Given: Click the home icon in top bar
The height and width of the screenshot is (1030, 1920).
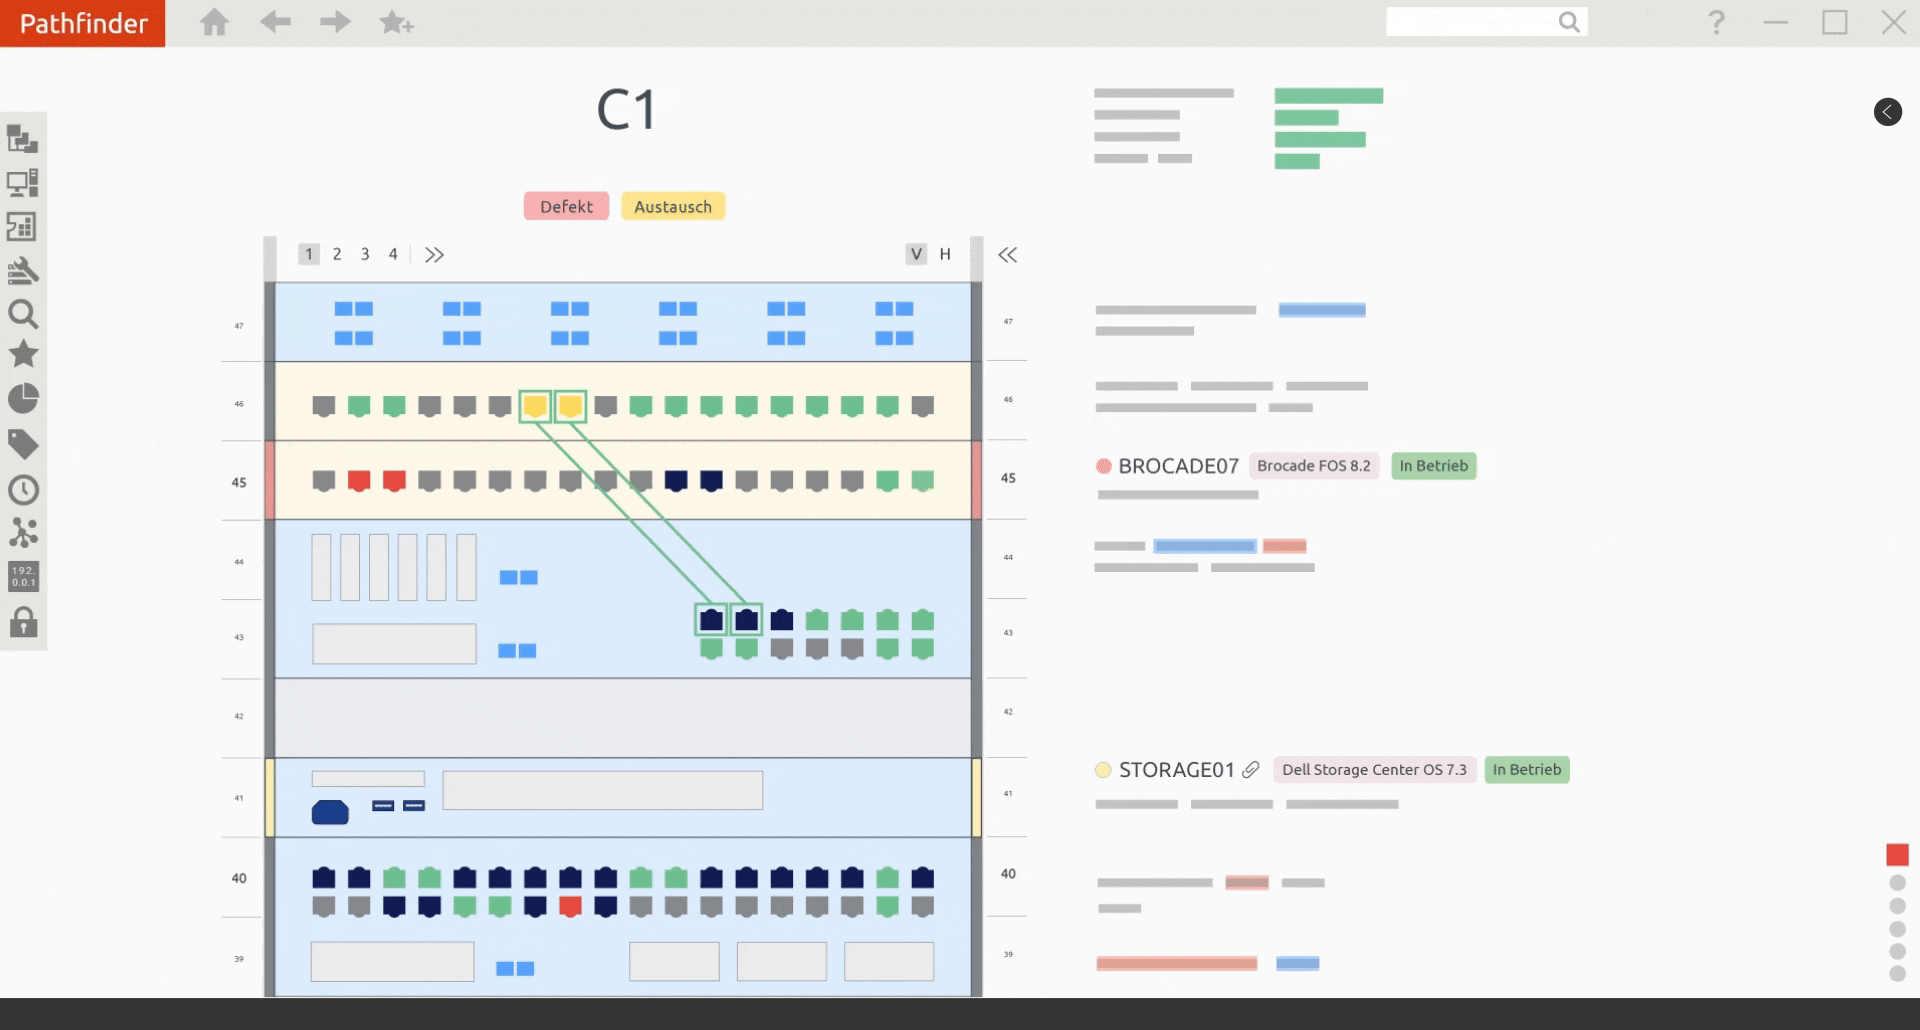Looking at the screenshot, I should tap(214, 22).
